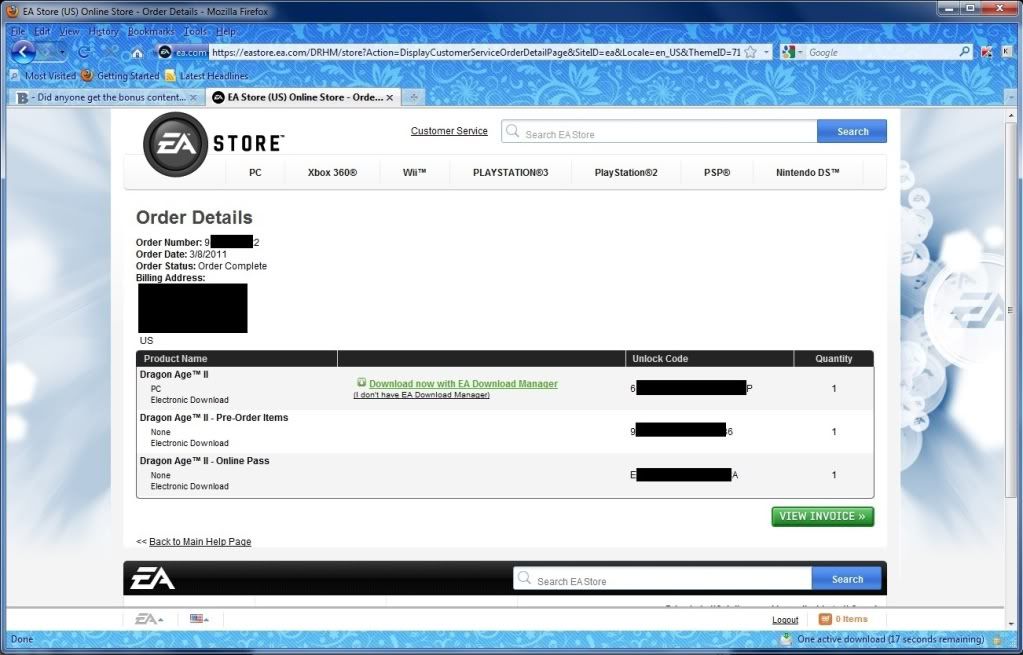Select the Xbox 360 navigation category

(333, 173)
